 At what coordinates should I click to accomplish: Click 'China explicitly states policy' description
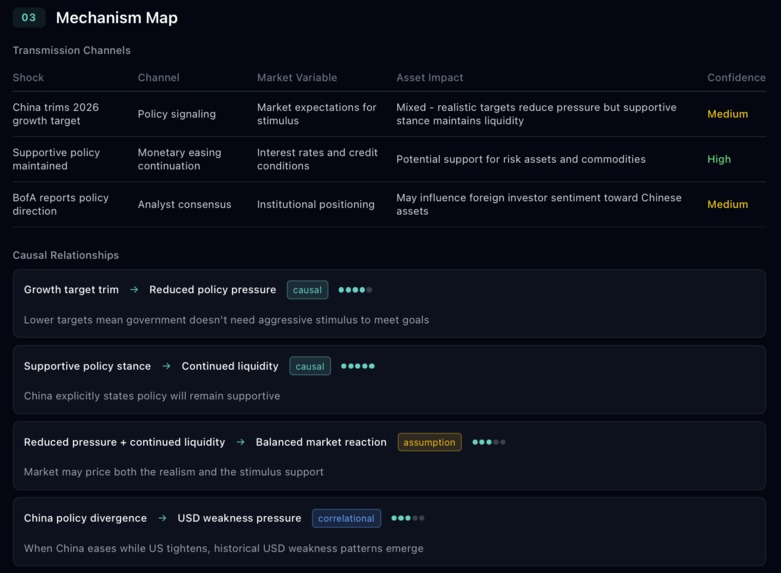pos(152,396)
